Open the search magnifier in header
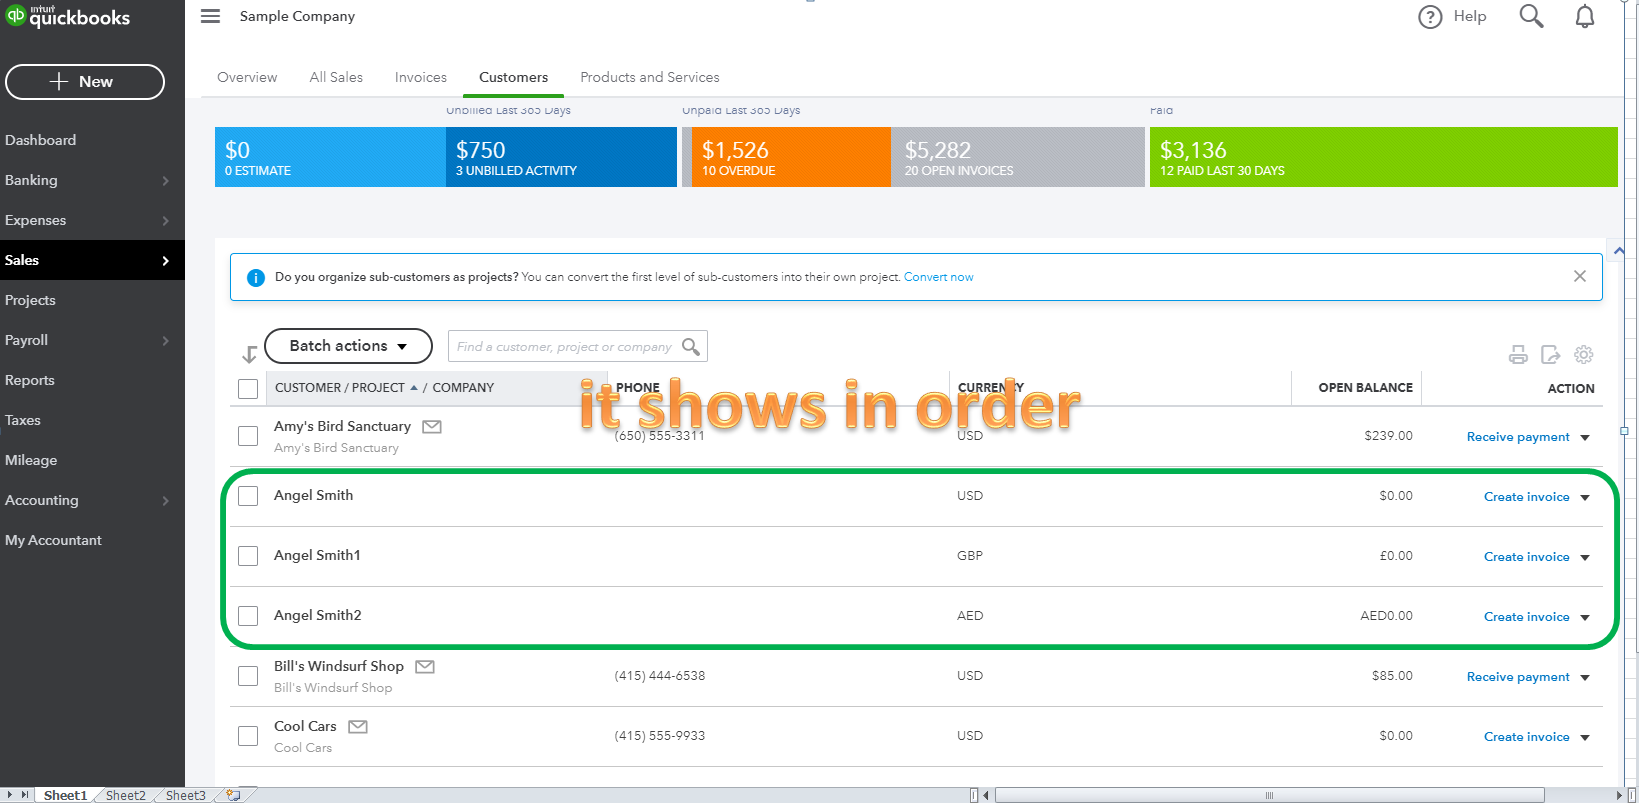Viewport: 1639px width, 803px height. (1531, 16)
